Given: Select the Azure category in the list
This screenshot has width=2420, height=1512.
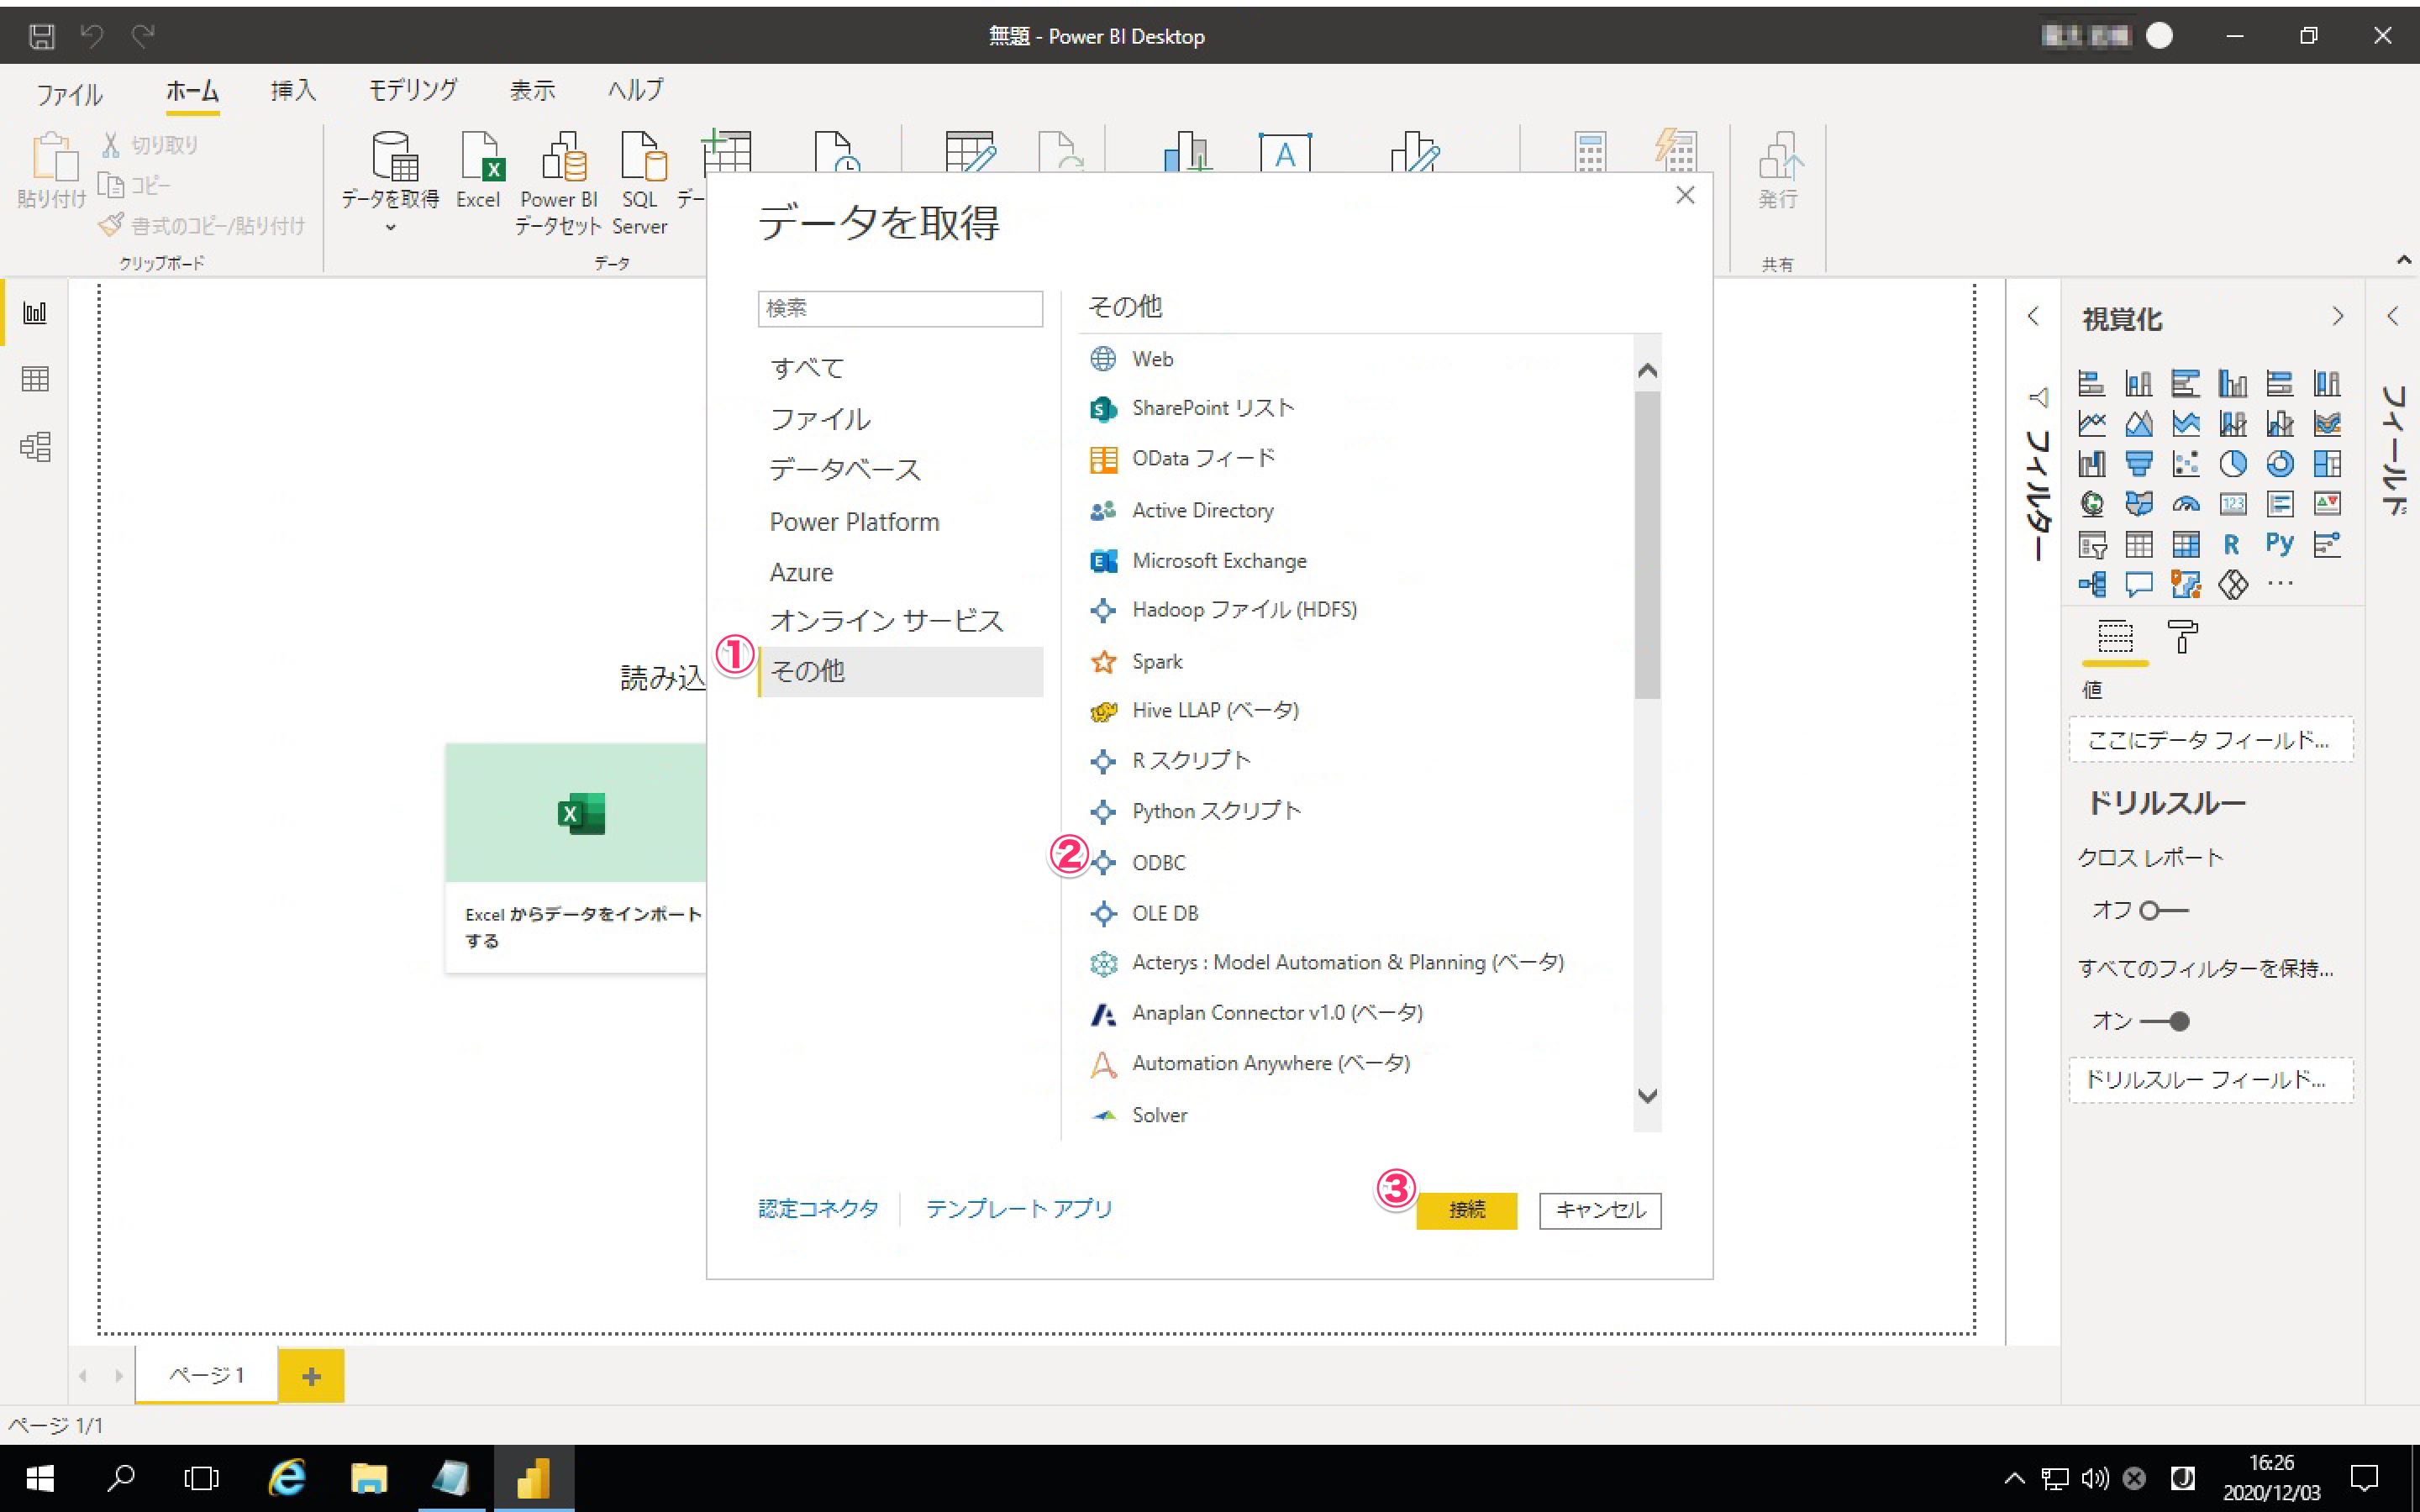Looking at the screenshot, I should 801,572.
